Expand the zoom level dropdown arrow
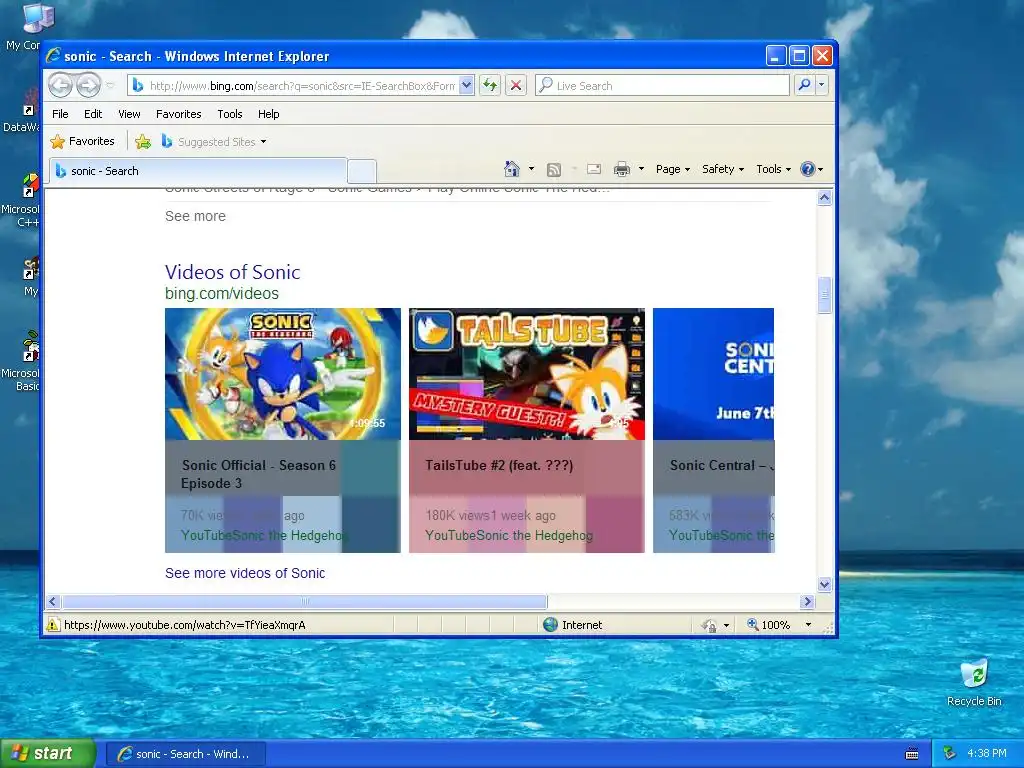The height and width of the screenshot is (768, 1024). click(x=808, y=625)
